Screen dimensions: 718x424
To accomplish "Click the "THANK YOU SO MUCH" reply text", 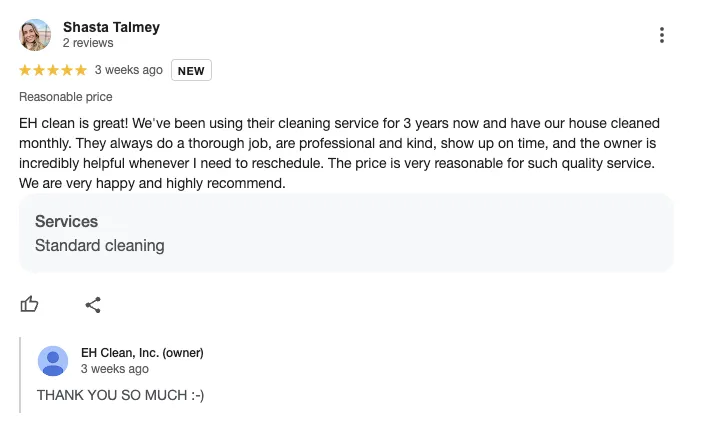I will point(120,395).
